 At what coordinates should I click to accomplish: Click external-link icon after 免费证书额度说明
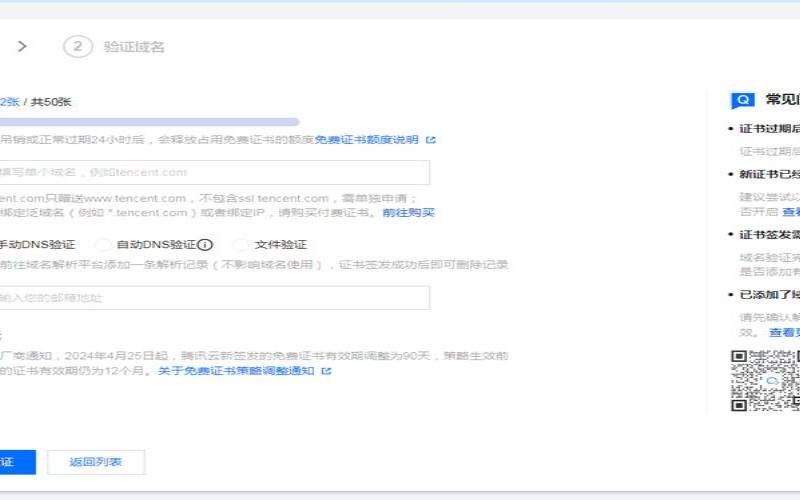pyautogui.click(x=431, y=140)
